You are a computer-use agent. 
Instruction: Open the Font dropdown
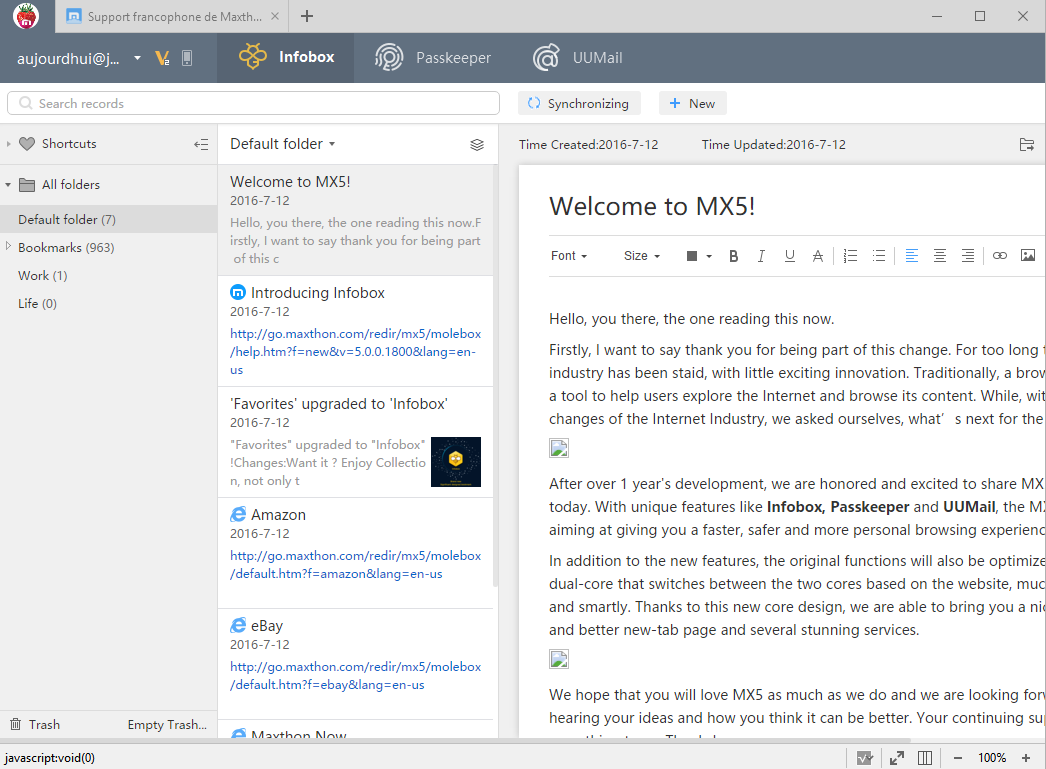click(569, 255)
